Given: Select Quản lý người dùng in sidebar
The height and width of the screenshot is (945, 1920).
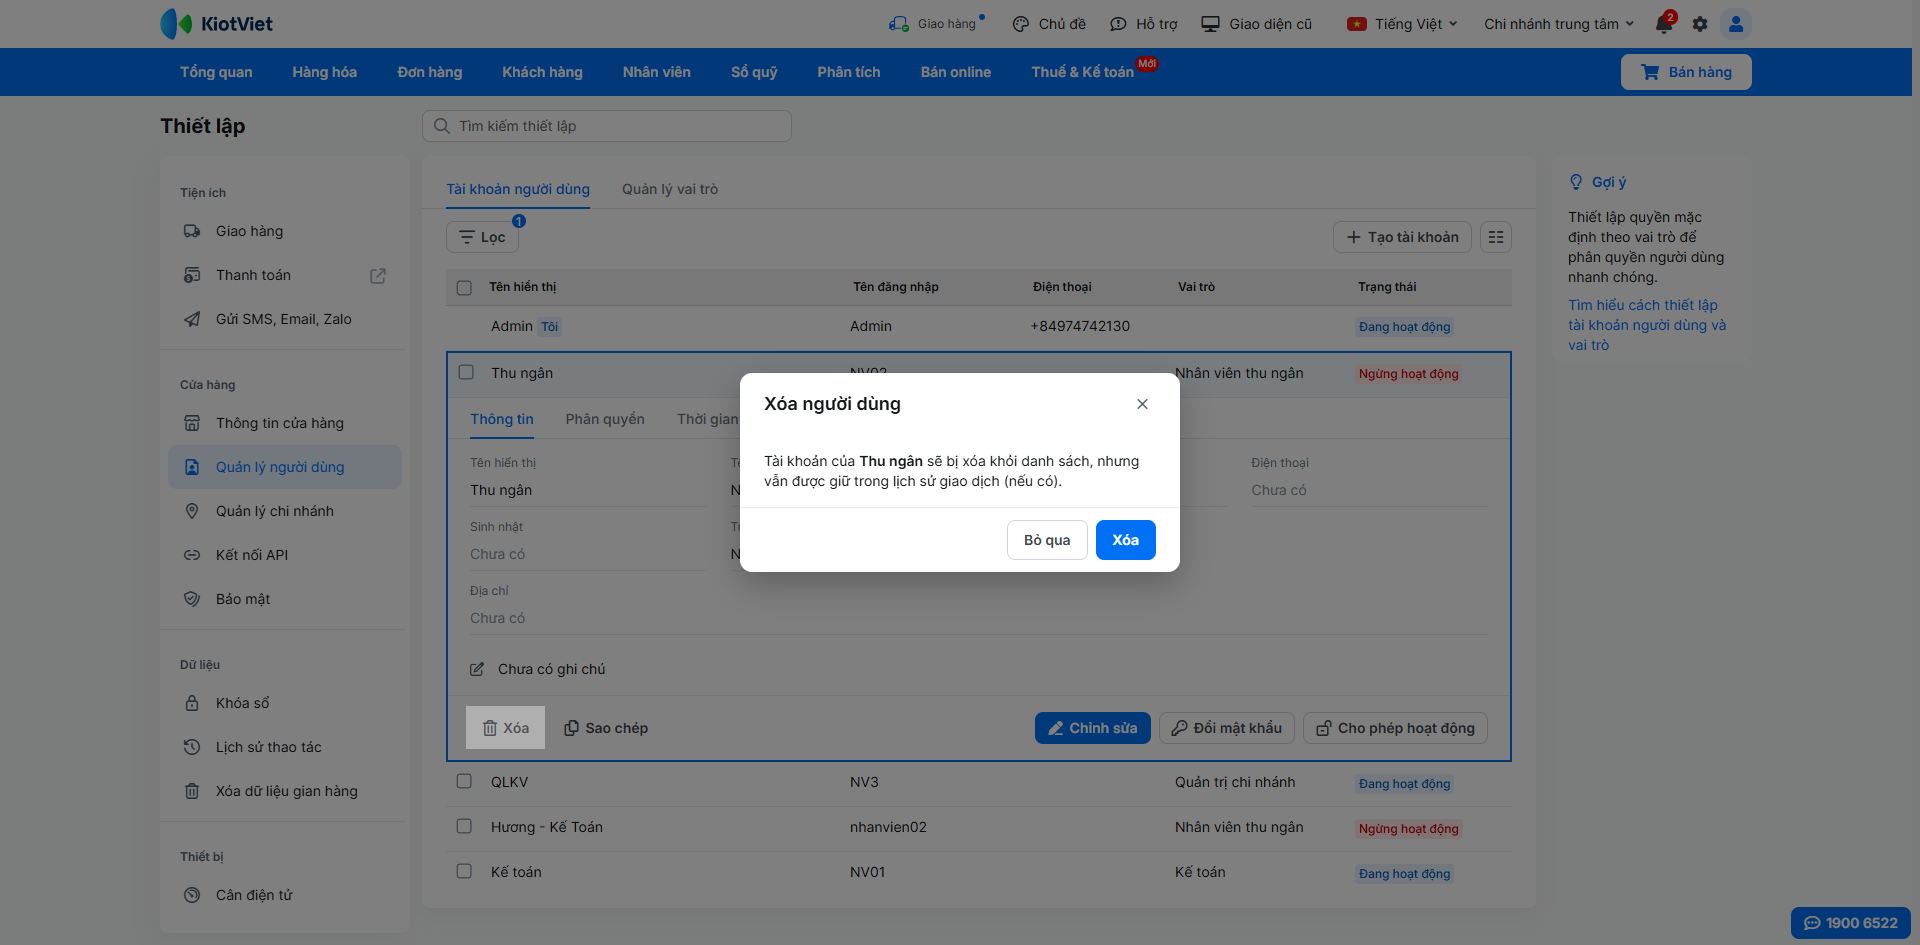Looking at the screenshot, I should point(285,467).
